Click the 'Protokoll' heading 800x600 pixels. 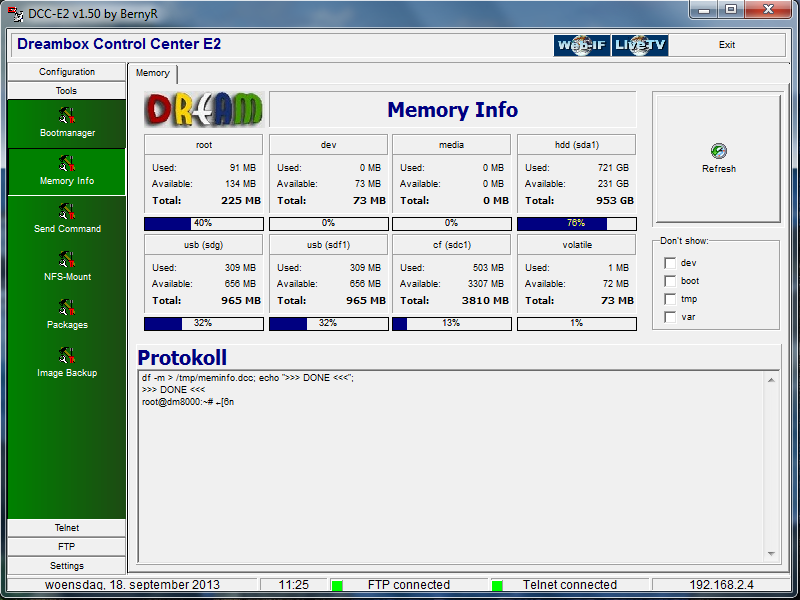[182, 358]
